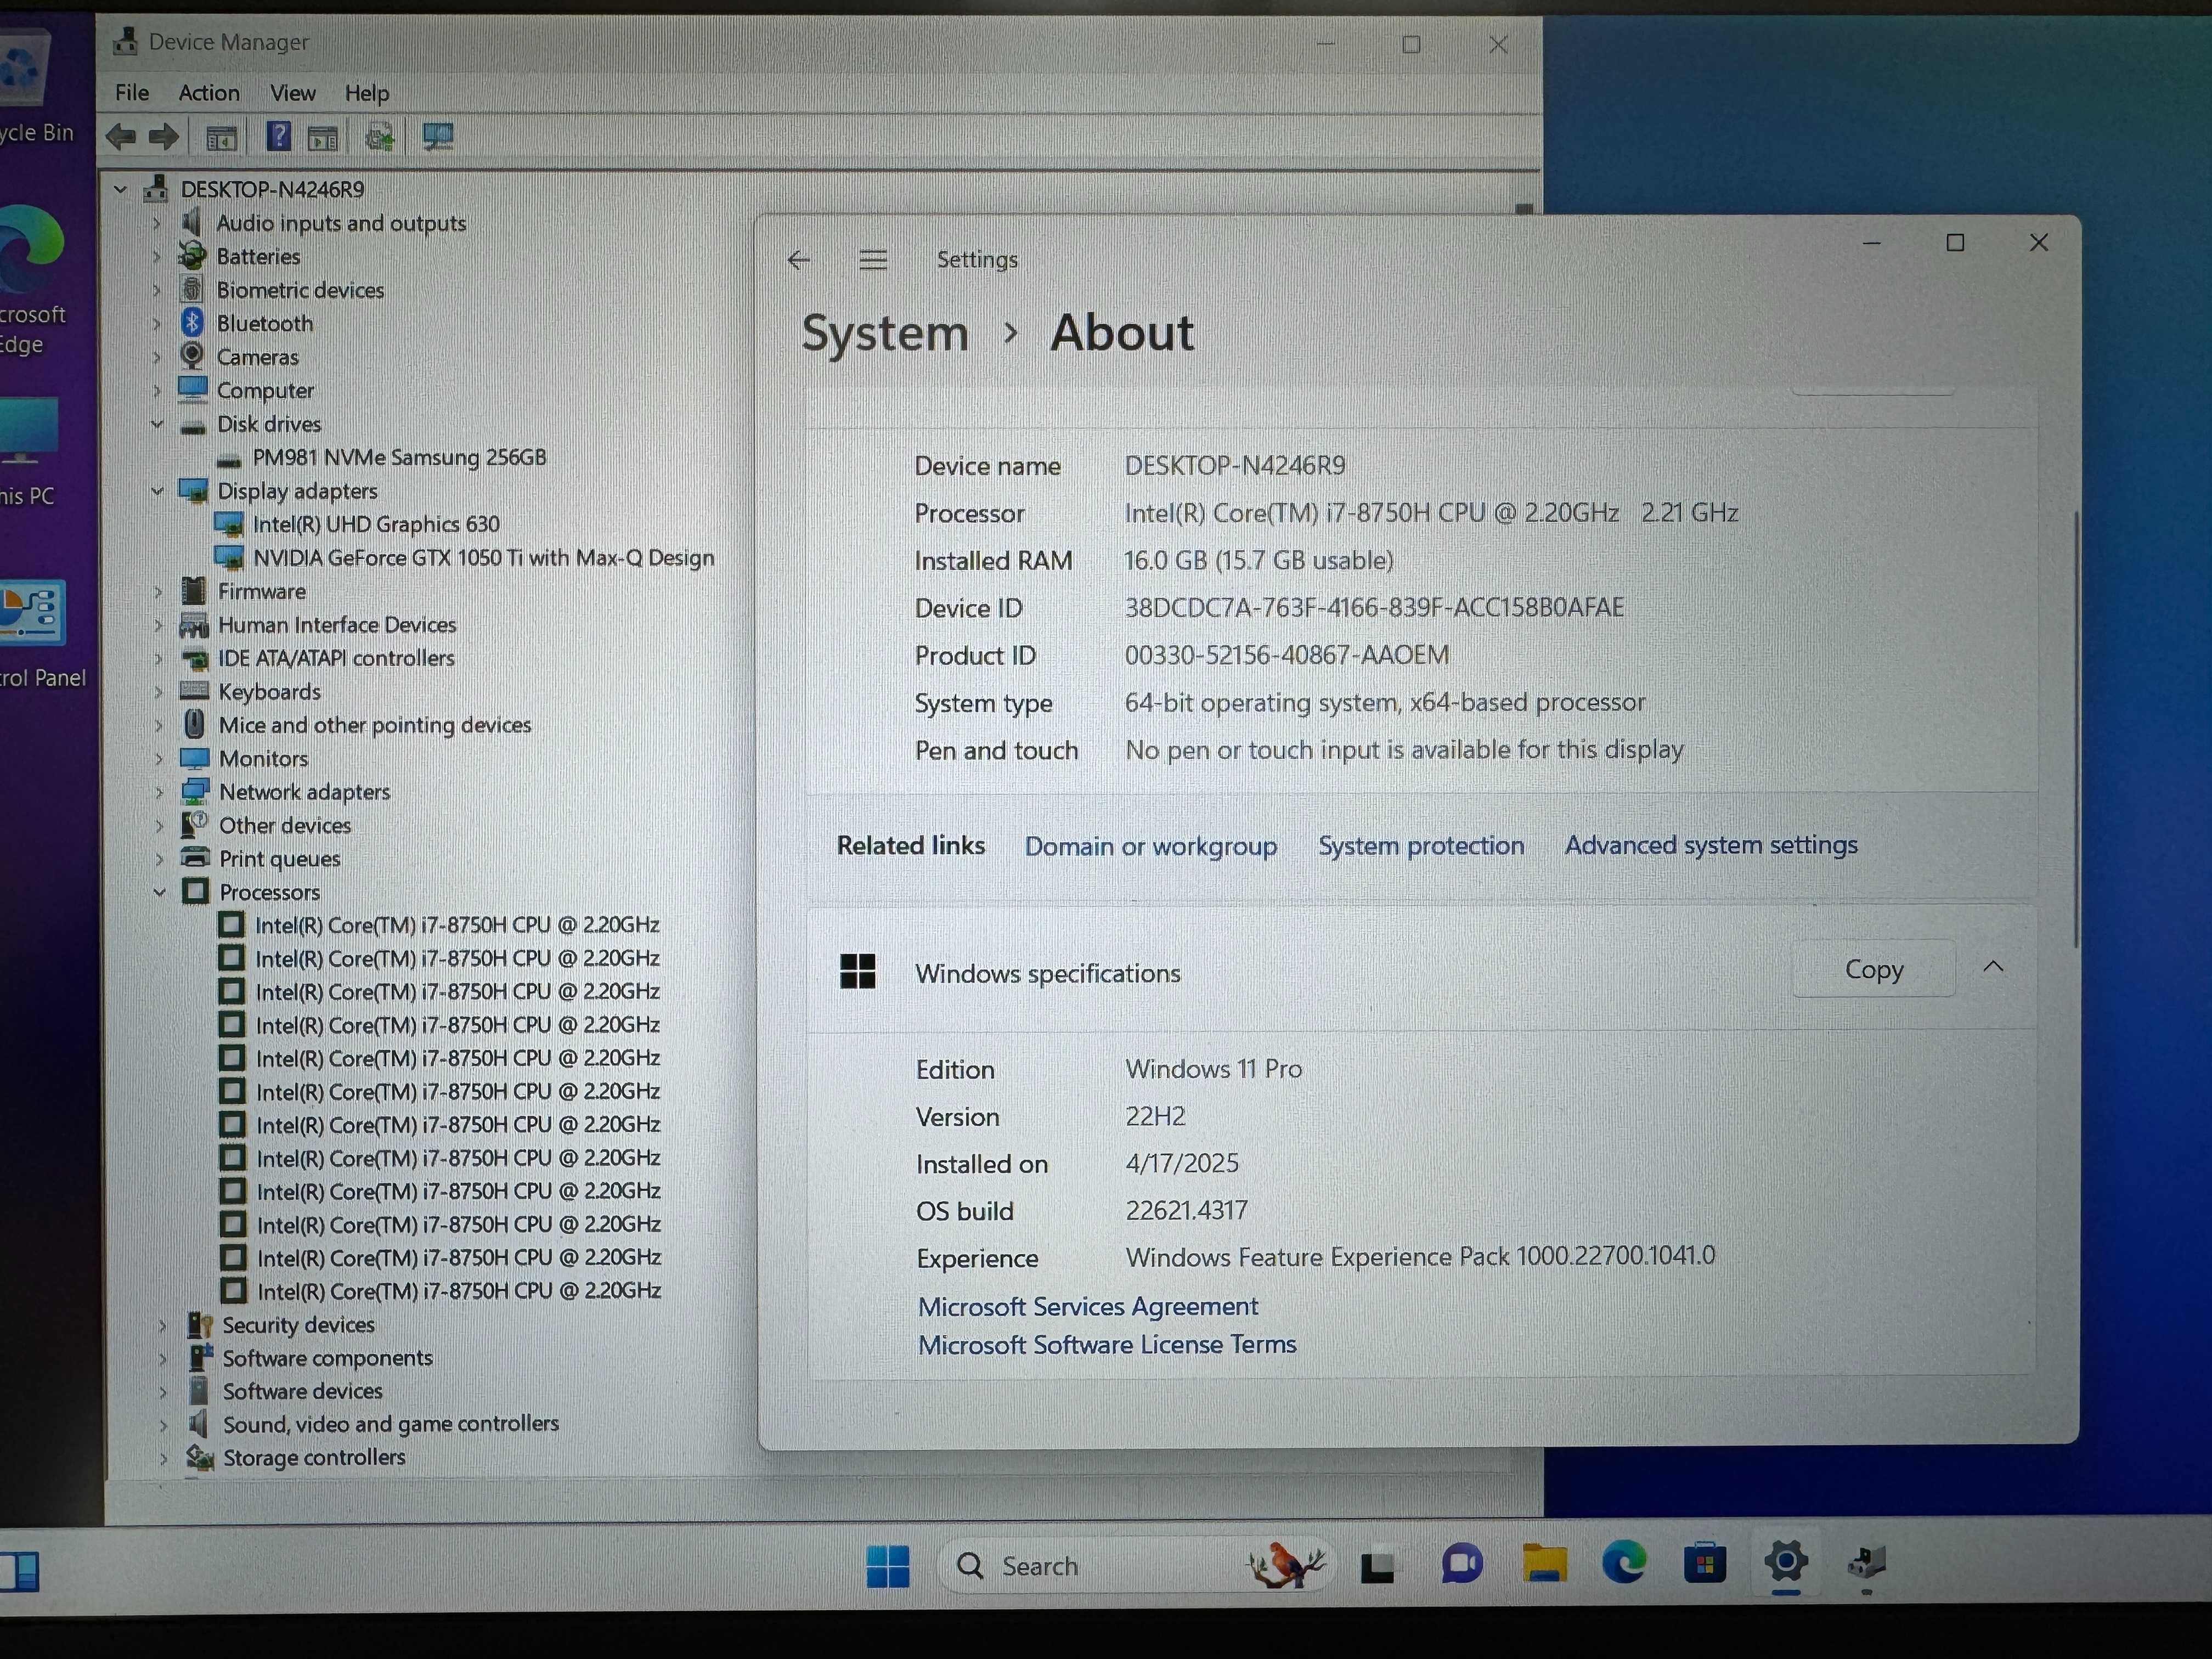Viewport: 2212px width, 1659px height.
Task: Click the Update driver toolbar icon
Action: (380, 137)
